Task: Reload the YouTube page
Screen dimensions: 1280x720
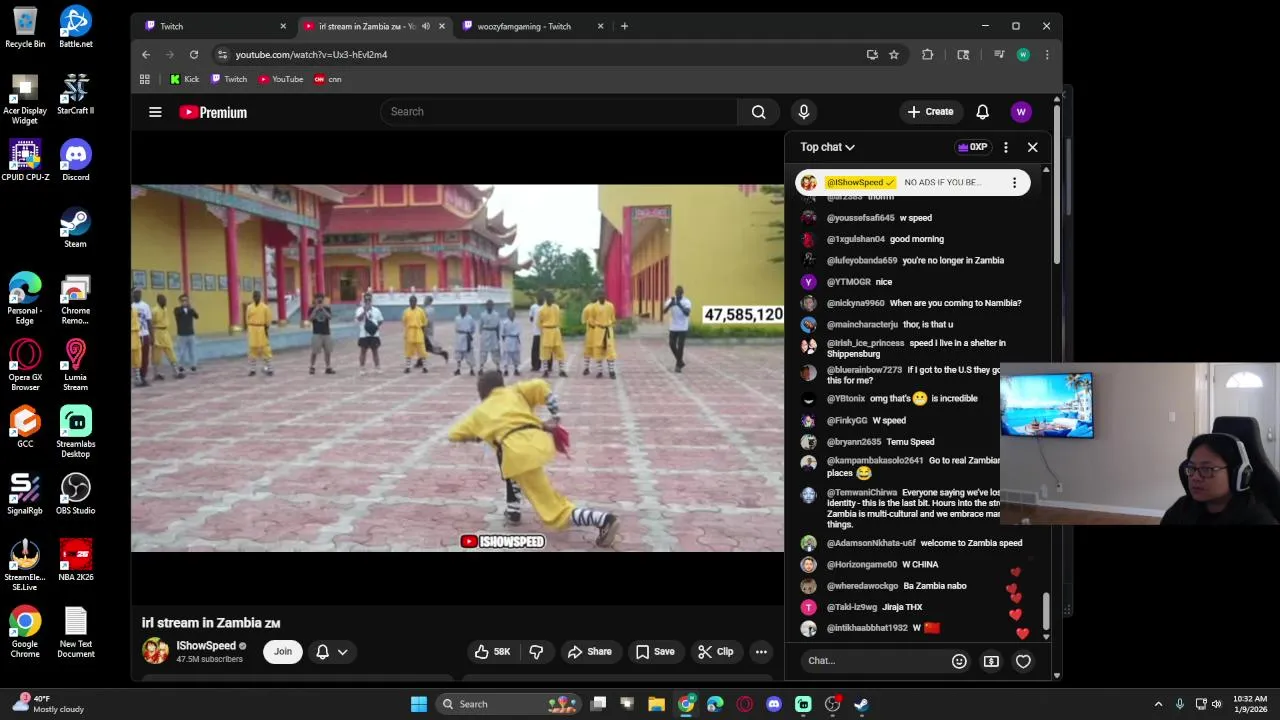Action: pos(194,54)
